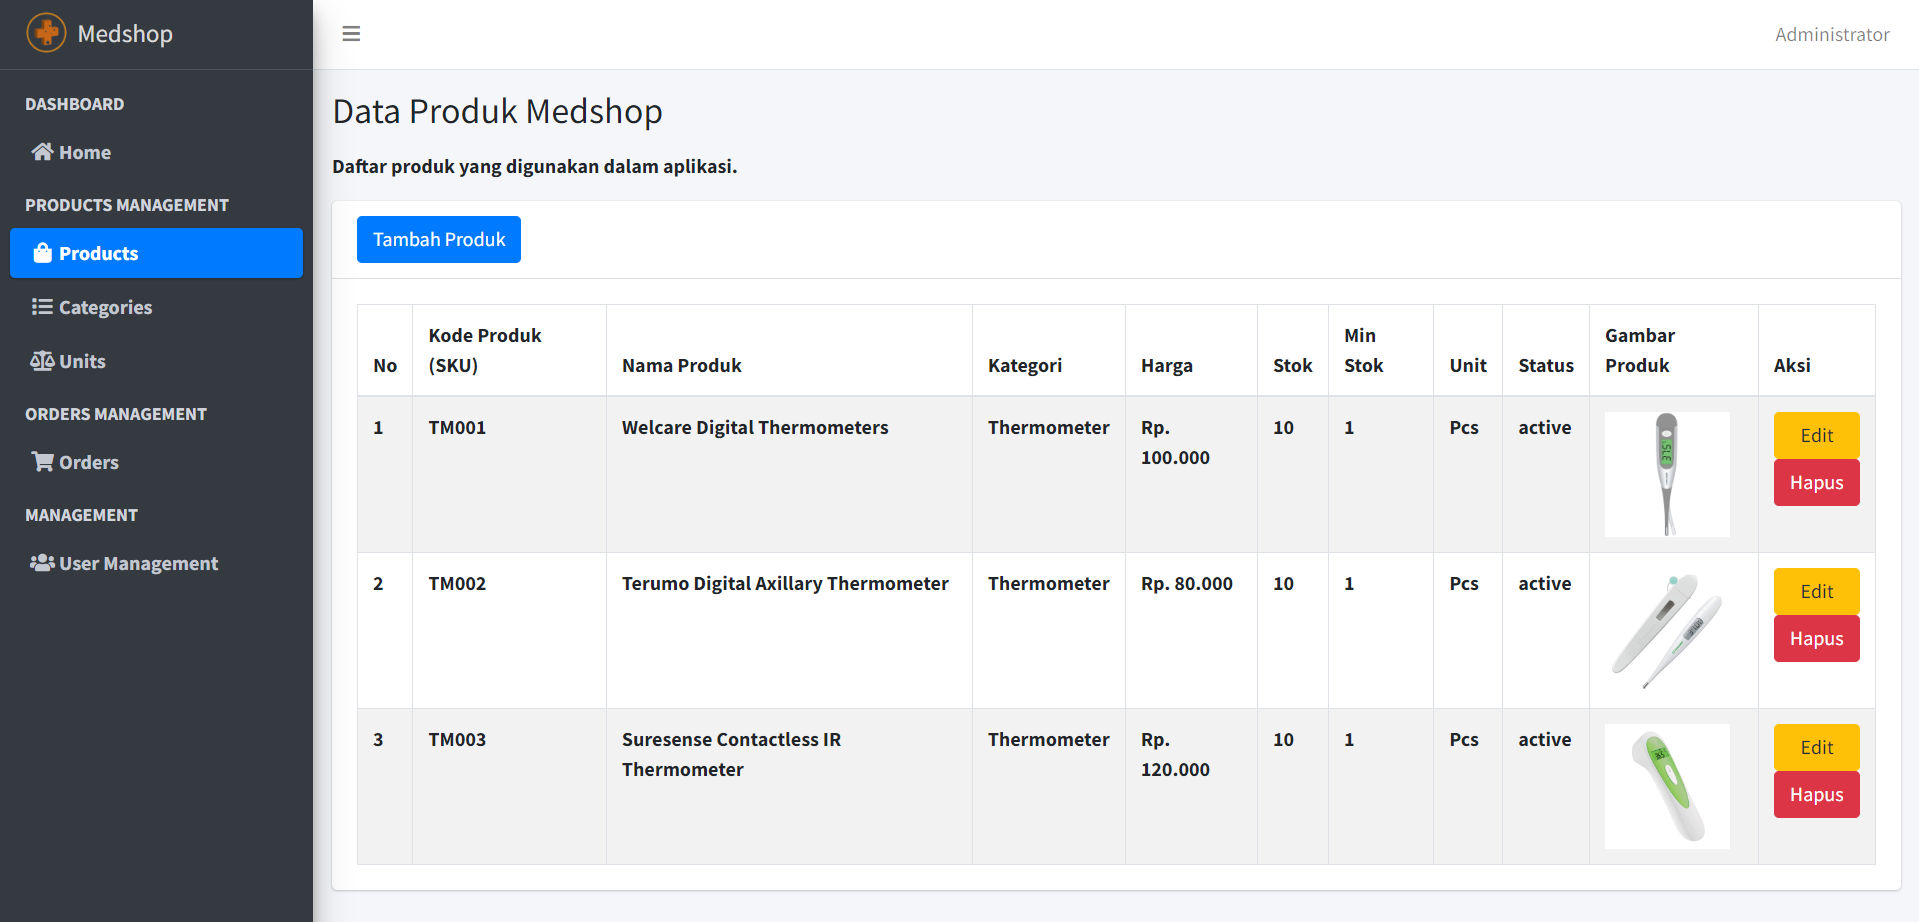Edit the Suresense Contactless IR Thermometer
This screenshot has width=1919, height=922.
click(1816, 747)
